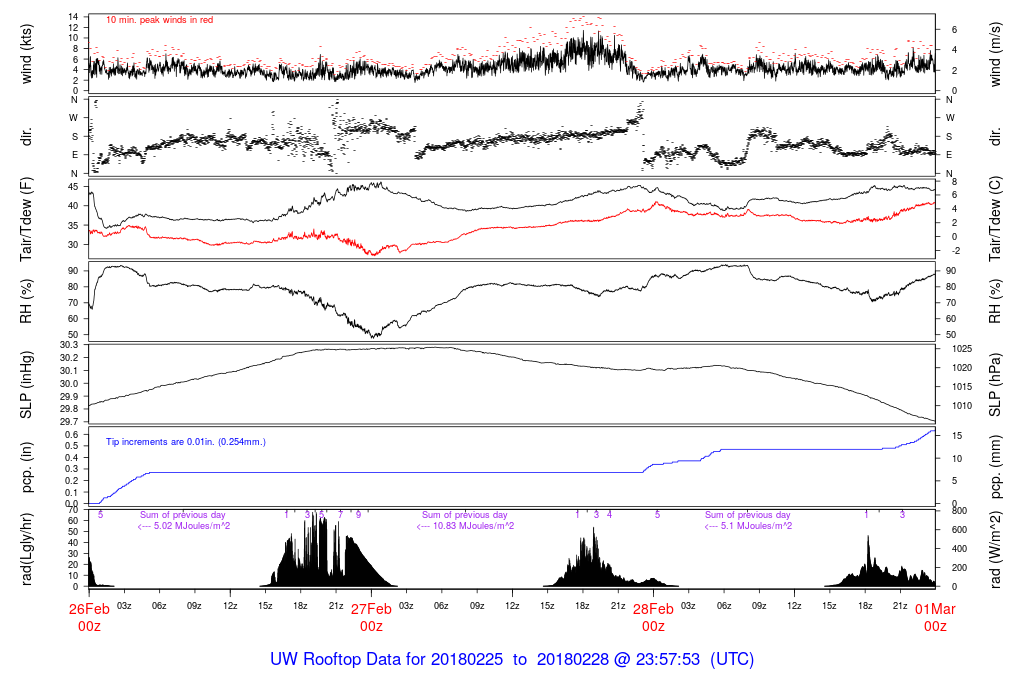Select the 'Tair/Tdew (C)' axis label
Screen dimensions: 1024x700
(995, 219)
